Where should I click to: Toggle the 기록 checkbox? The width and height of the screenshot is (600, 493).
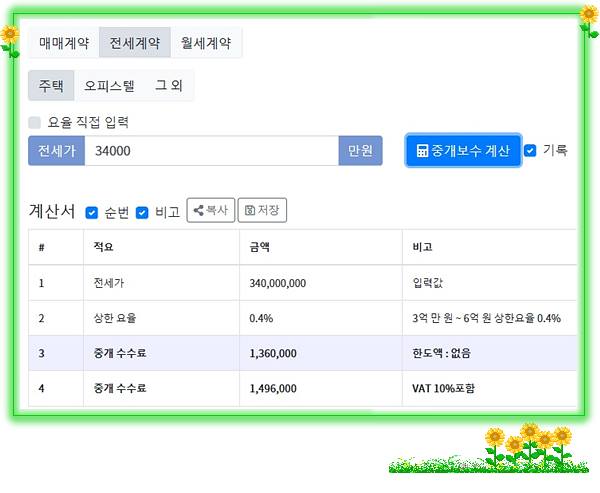click(x=530, y=150)
